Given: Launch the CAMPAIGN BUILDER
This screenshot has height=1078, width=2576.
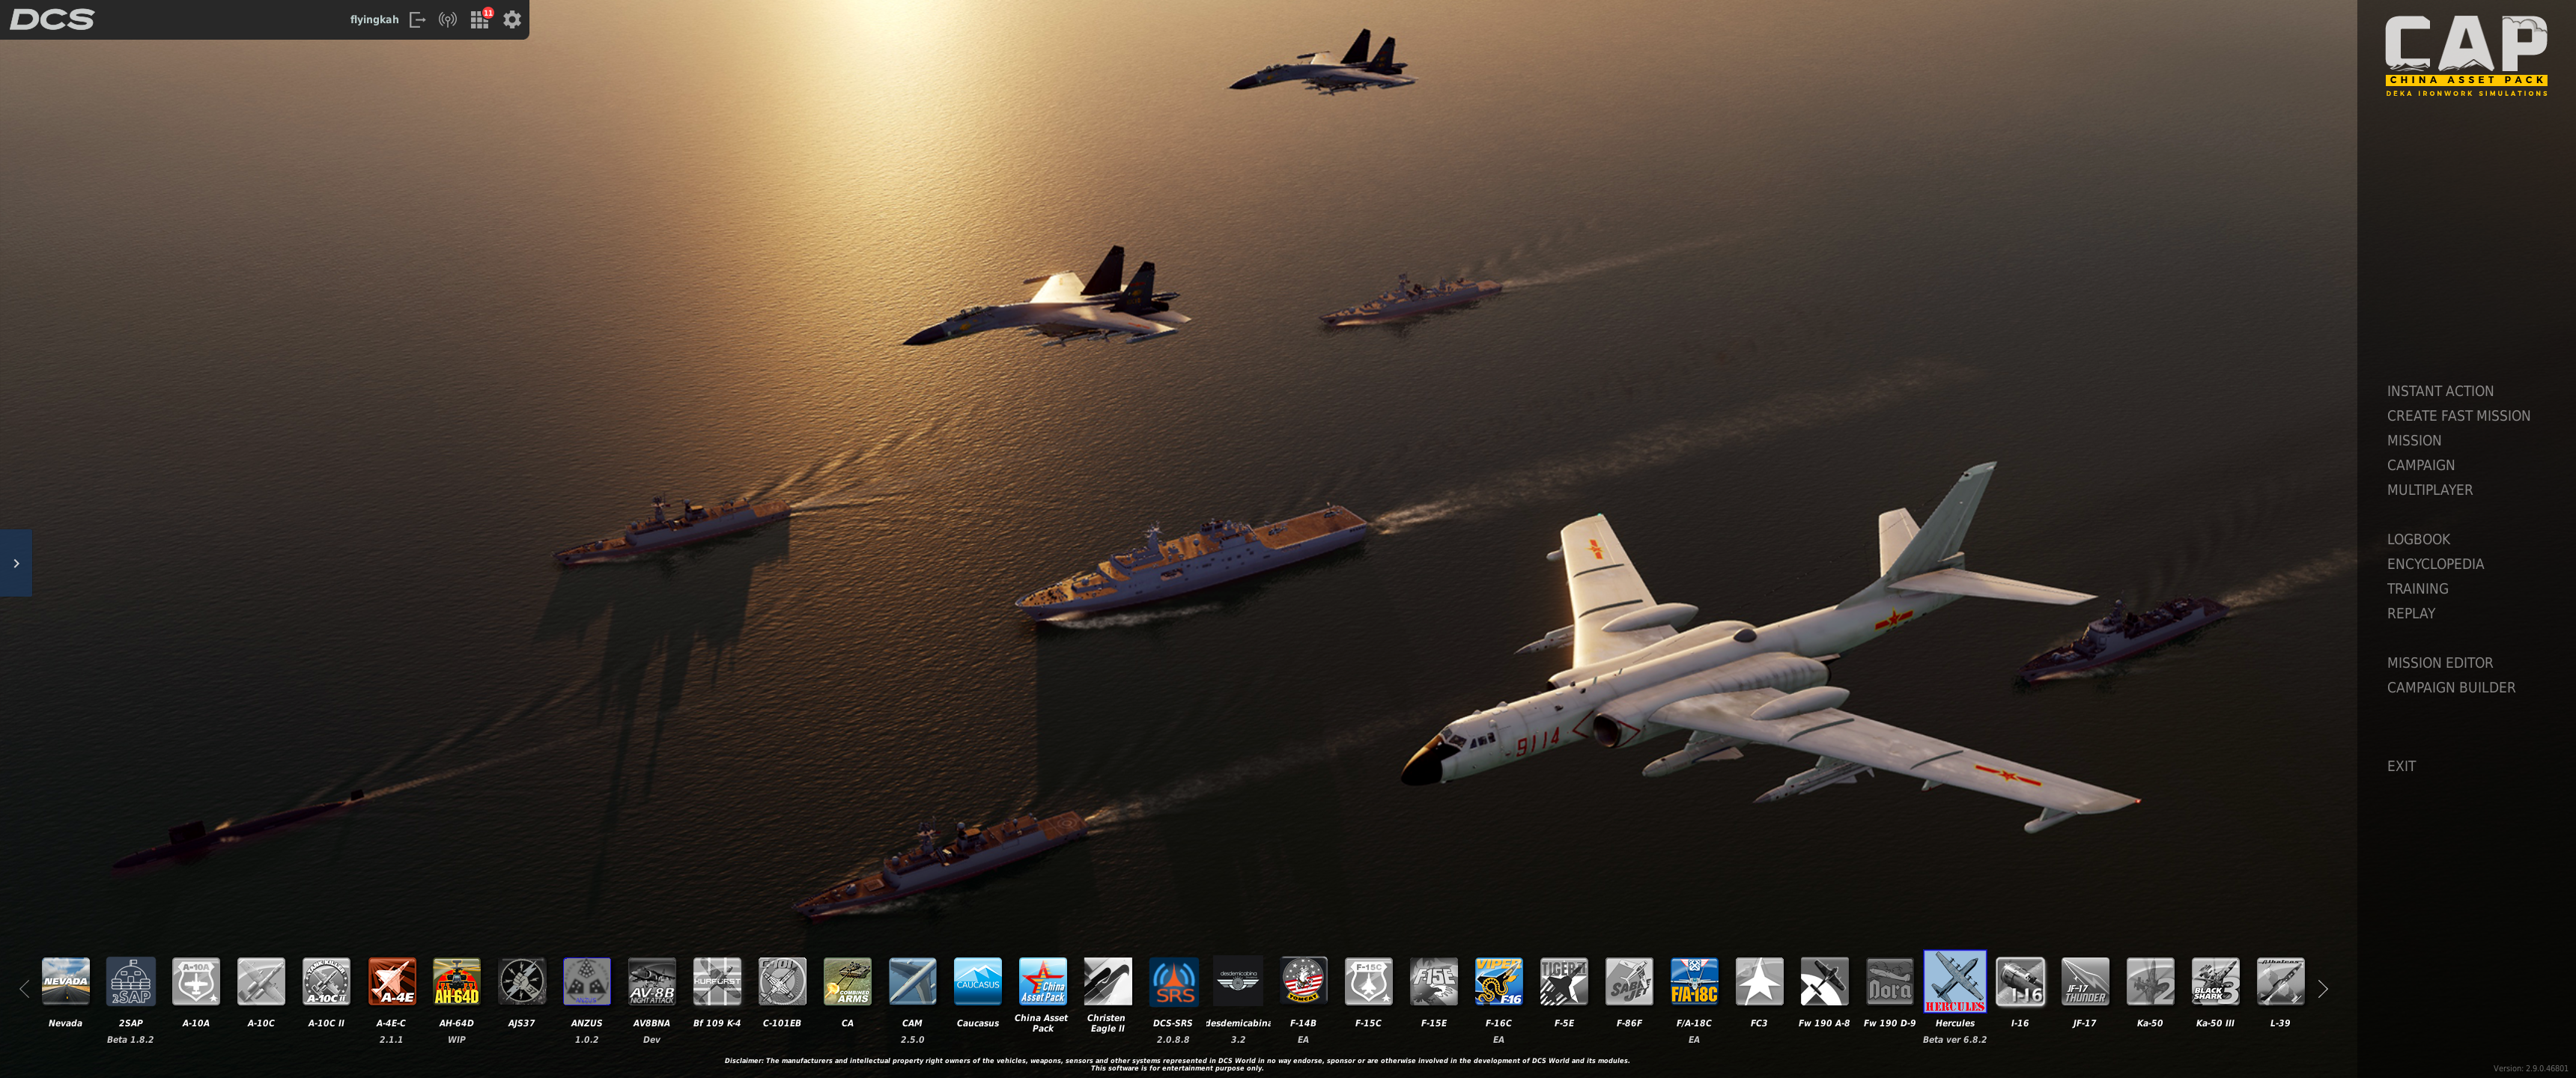Looking at the screenshot, I should point(2451,687).
